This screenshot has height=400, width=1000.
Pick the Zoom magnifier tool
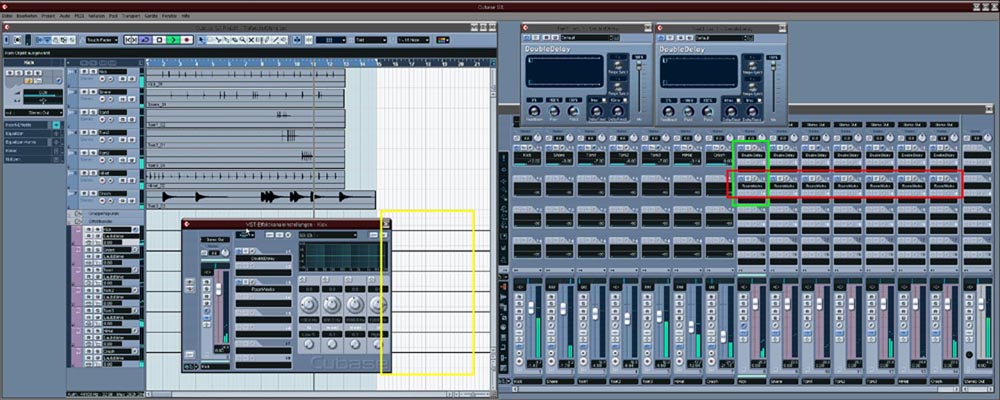(243, 40)
